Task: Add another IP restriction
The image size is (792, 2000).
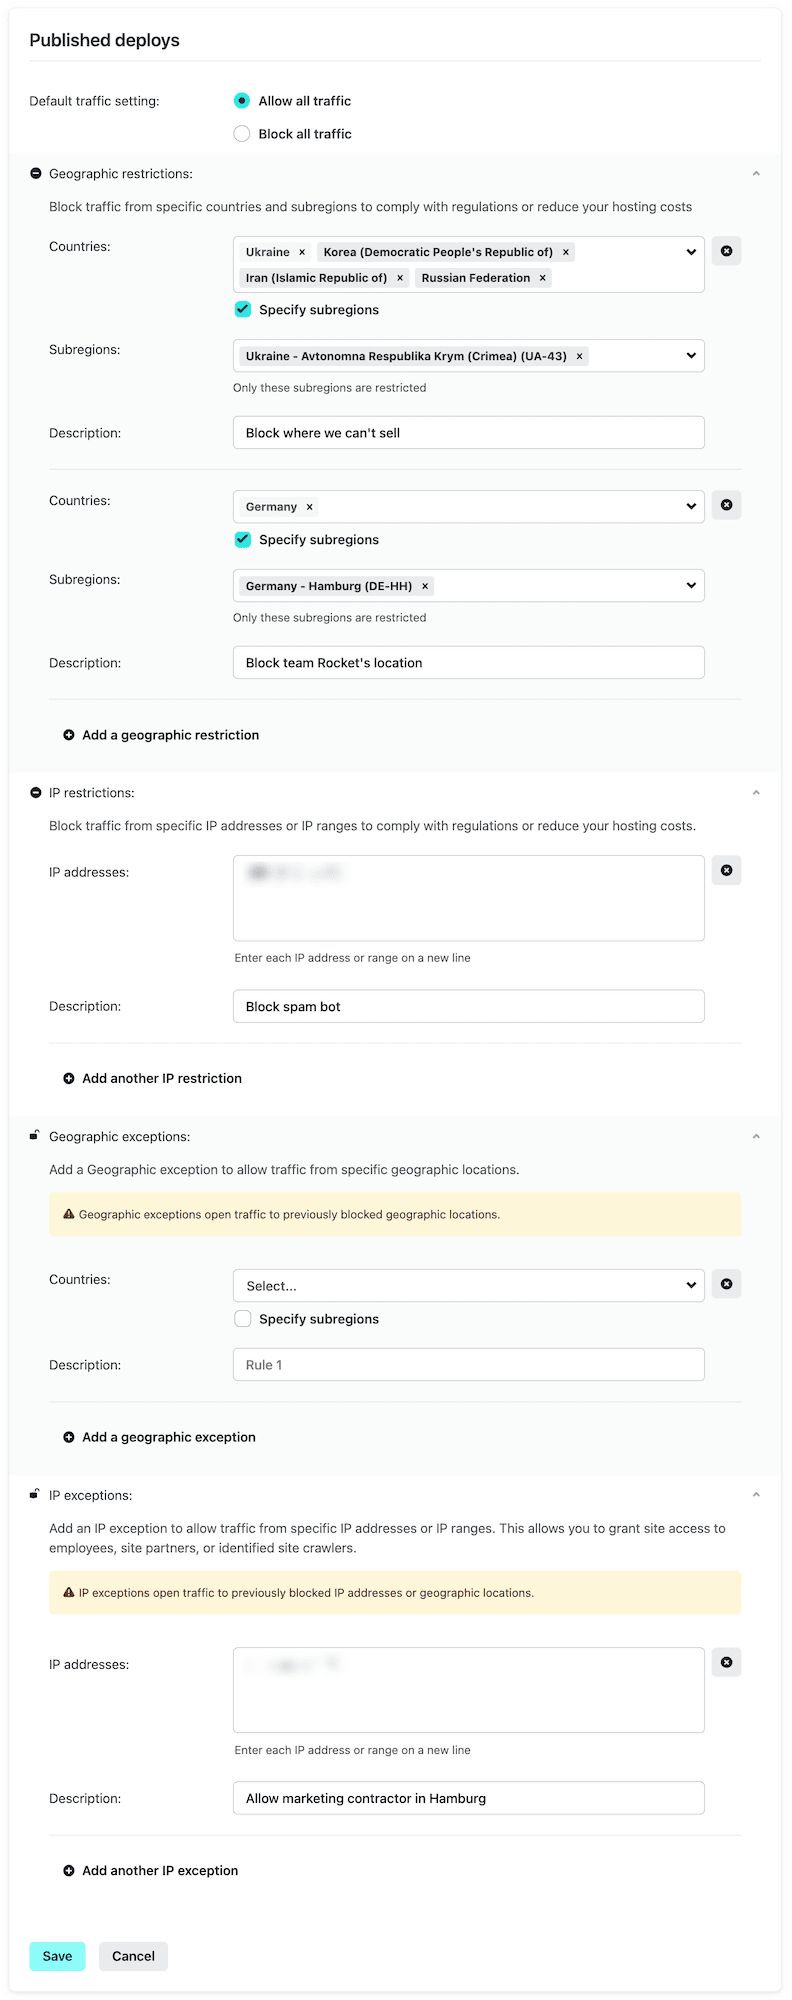Action: click(152, 1078)
